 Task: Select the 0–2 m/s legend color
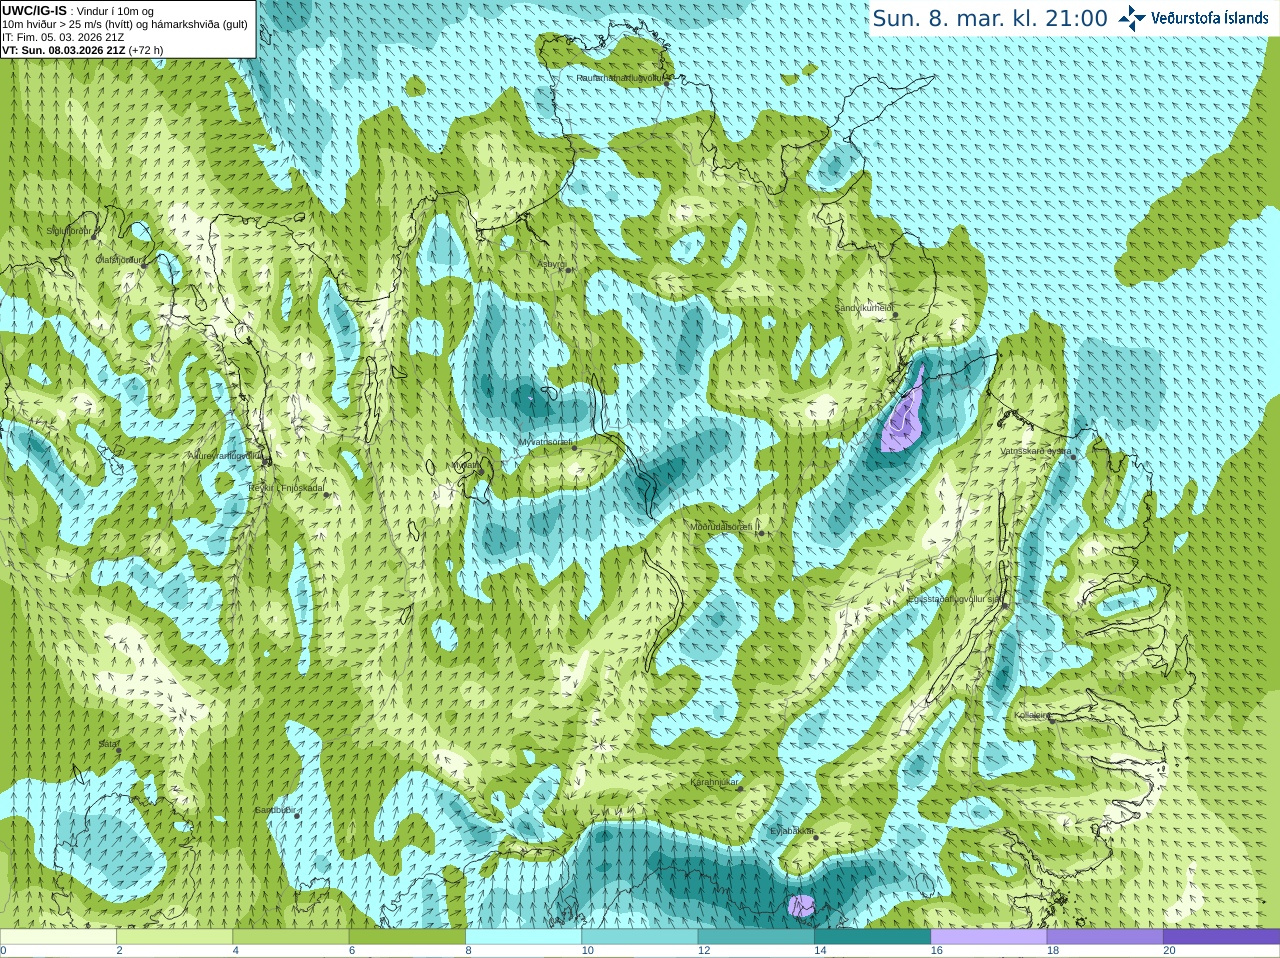[x=58, y=936]
